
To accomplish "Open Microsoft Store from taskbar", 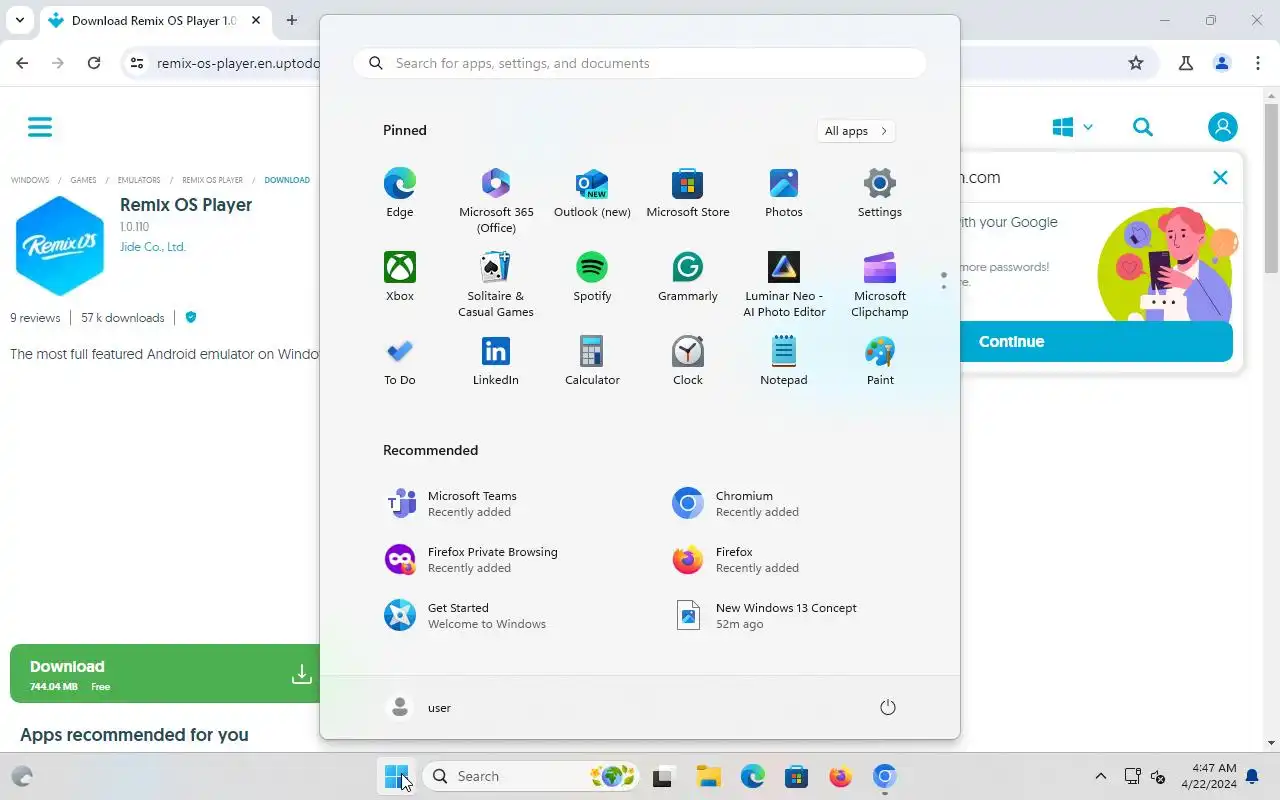I will (x=796, y=776).
